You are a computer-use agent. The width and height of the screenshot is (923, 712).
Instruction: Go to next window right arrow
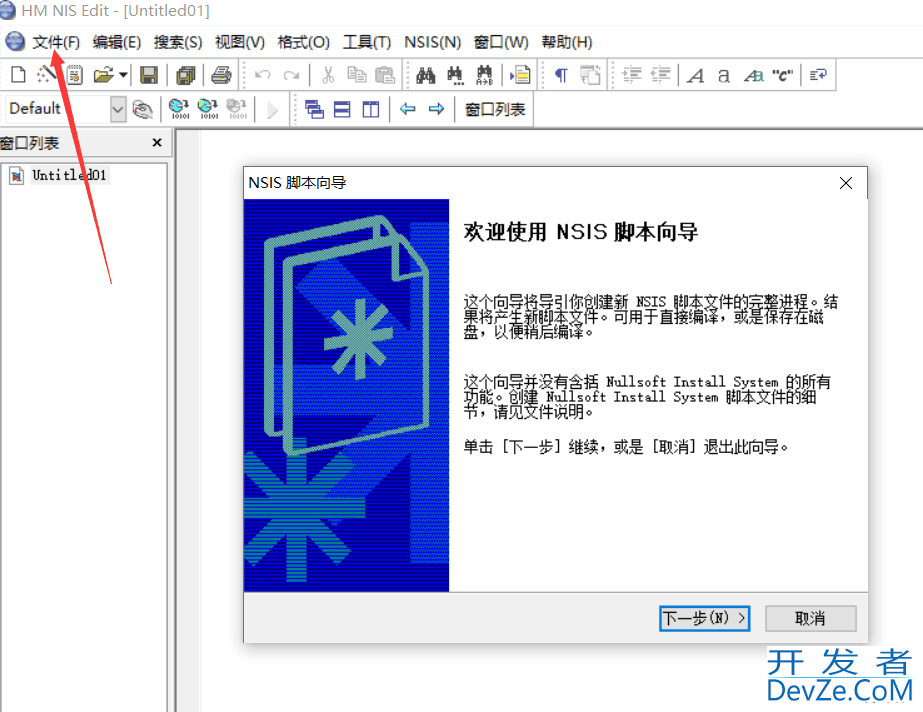point(436,109)
